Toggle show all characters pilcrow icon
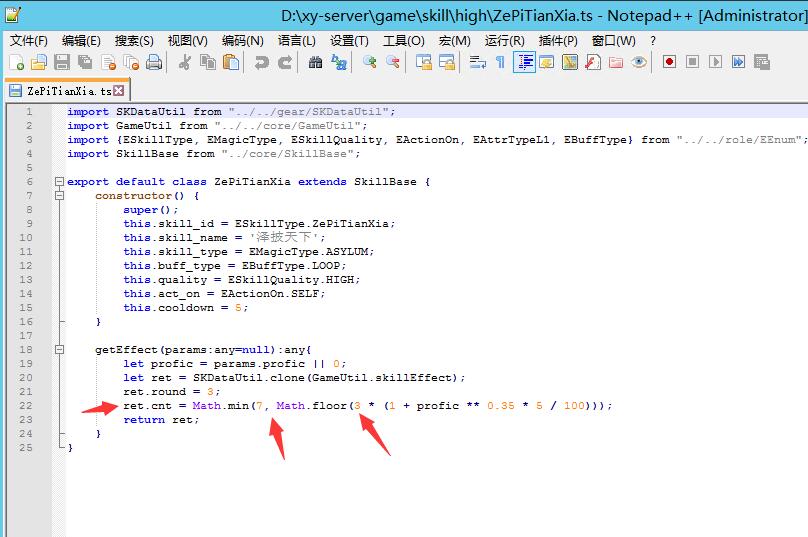The height and width of the screenshot is (537, 808). pyautogui.click(x=500, y=62)
